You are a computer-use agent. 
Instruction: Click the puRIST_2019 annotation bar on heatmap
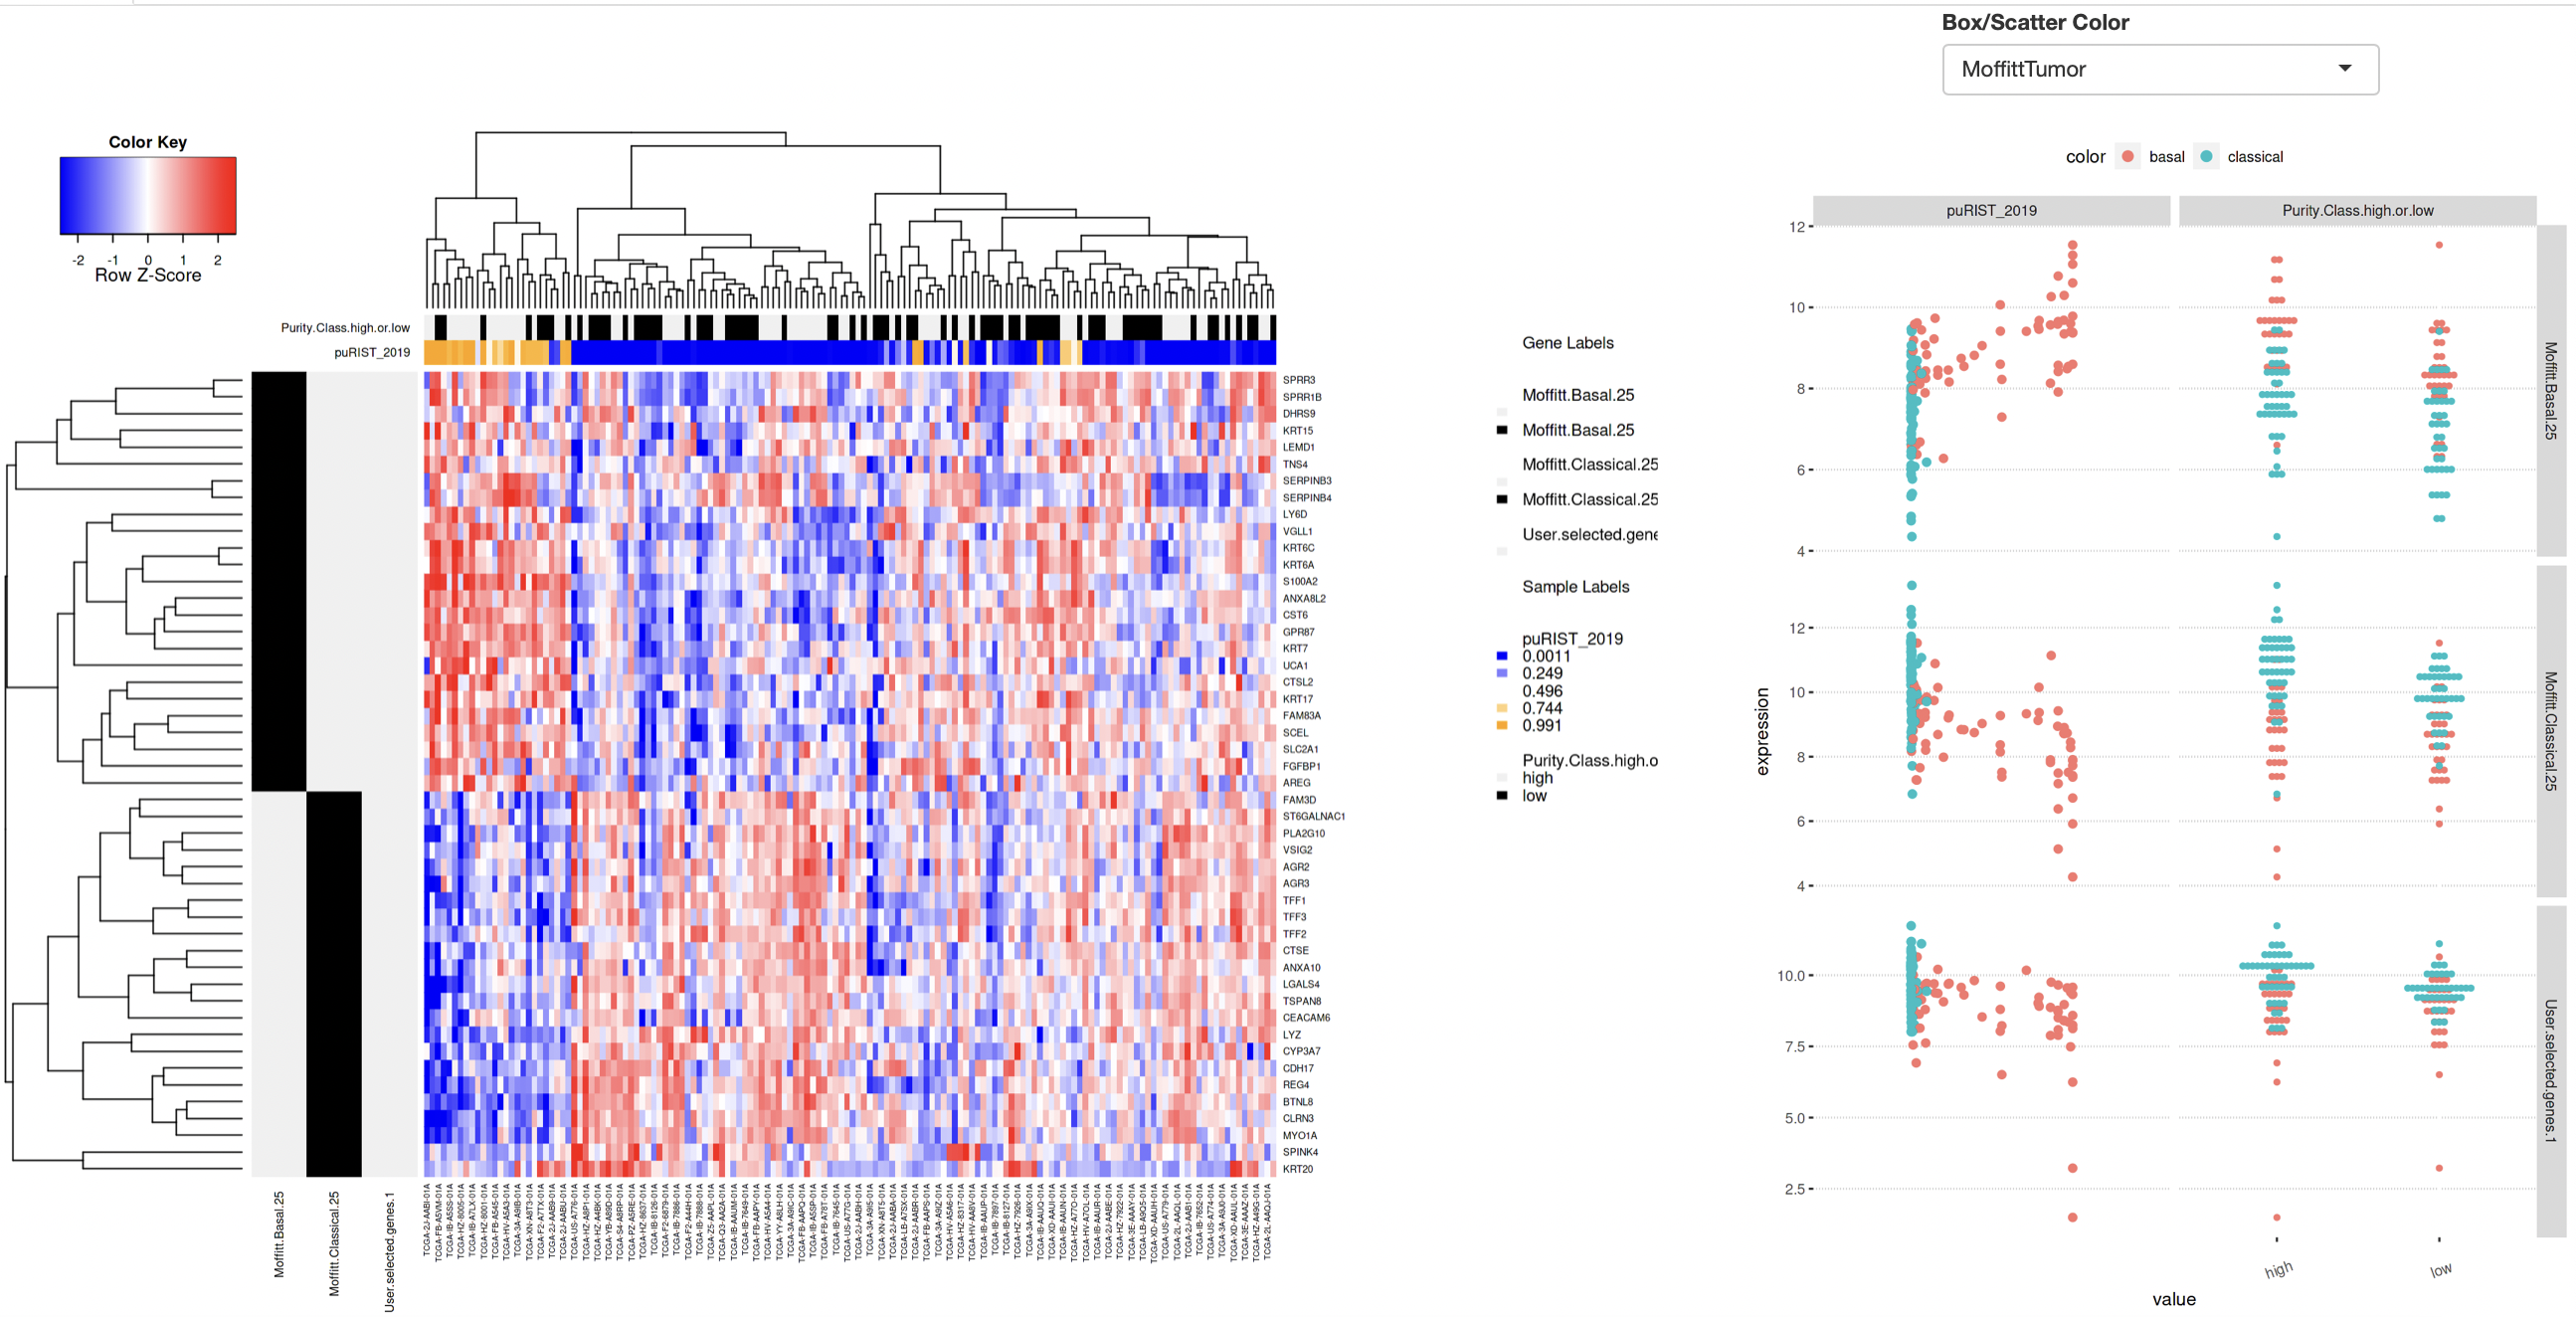[x=849, y=352]
